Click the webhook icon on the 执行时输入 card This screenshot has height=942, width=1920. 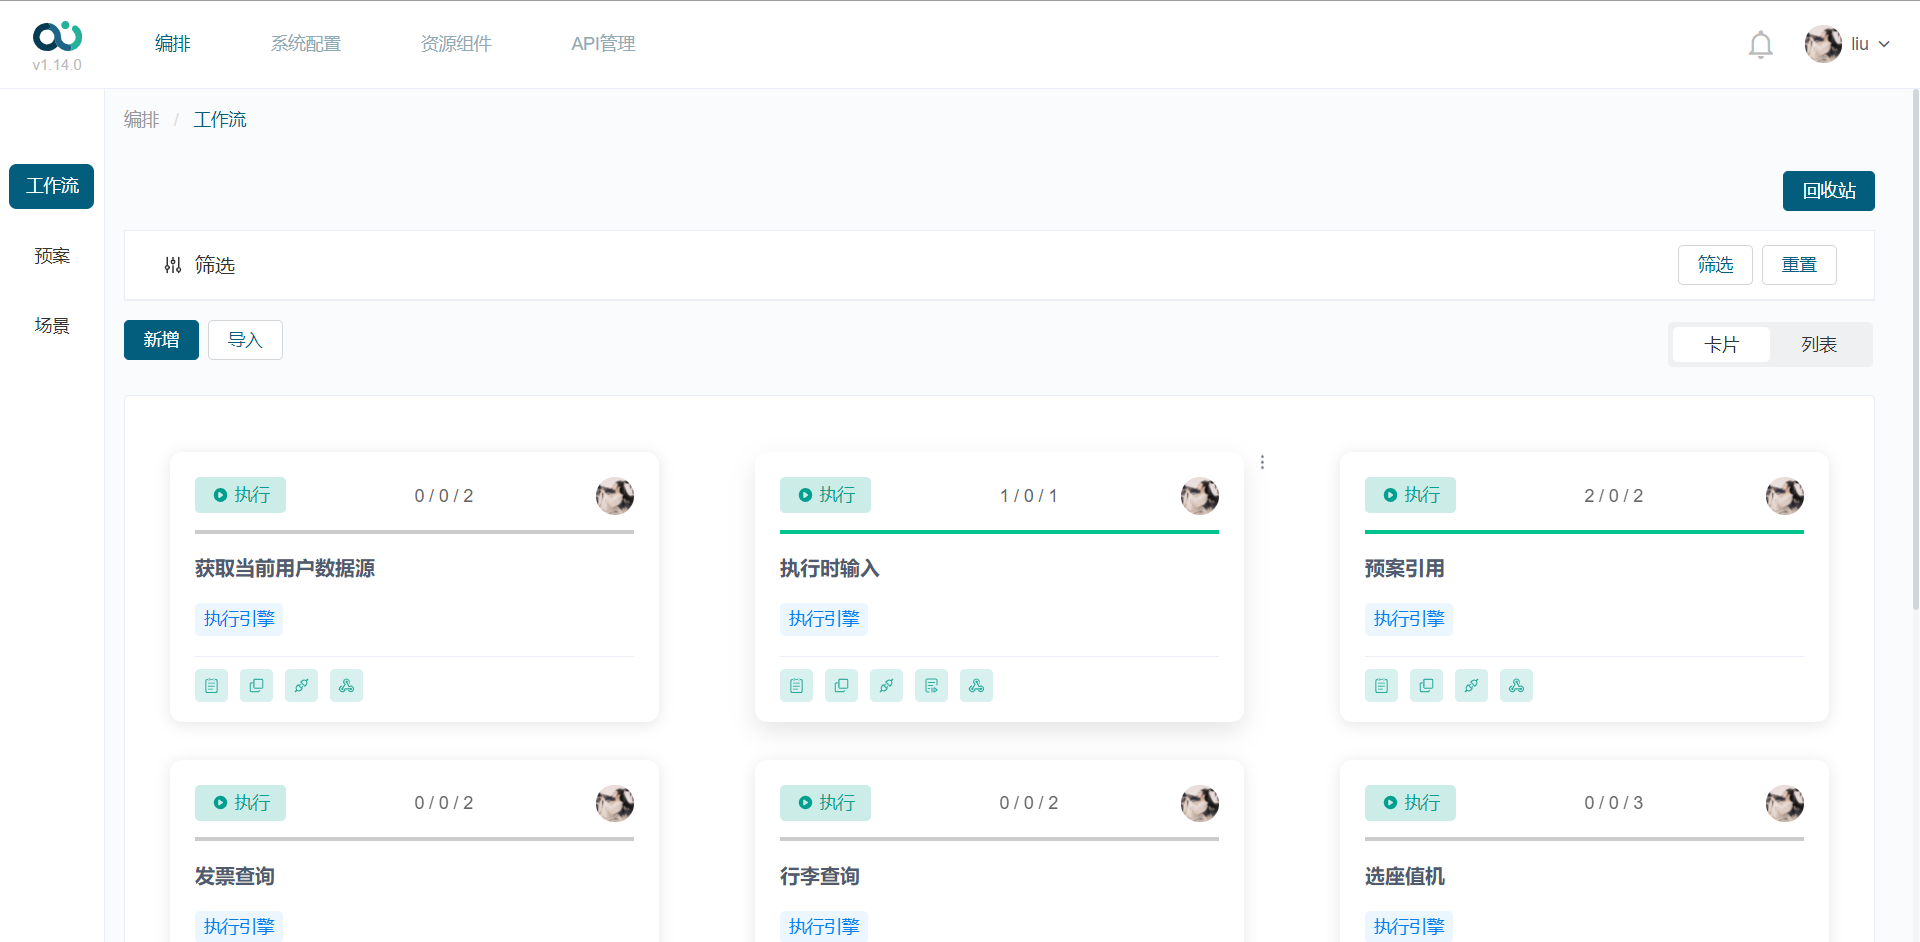(976, 685)
